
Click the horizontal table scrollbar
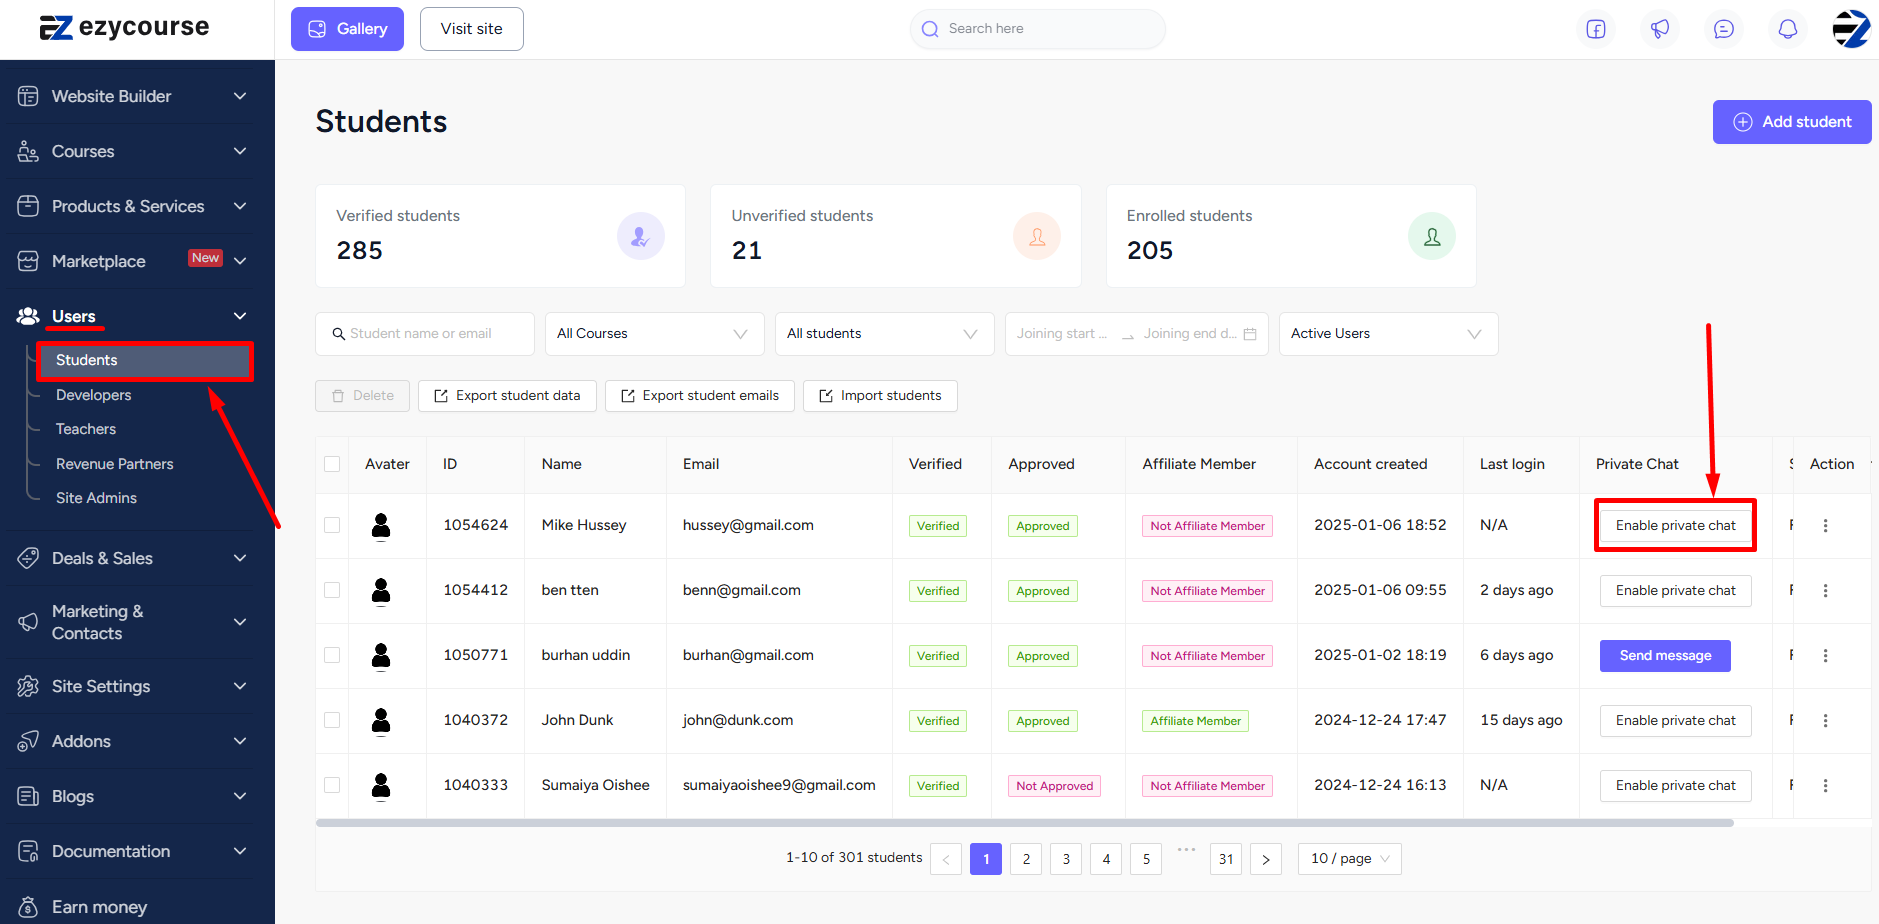(x=1025, y=823)
